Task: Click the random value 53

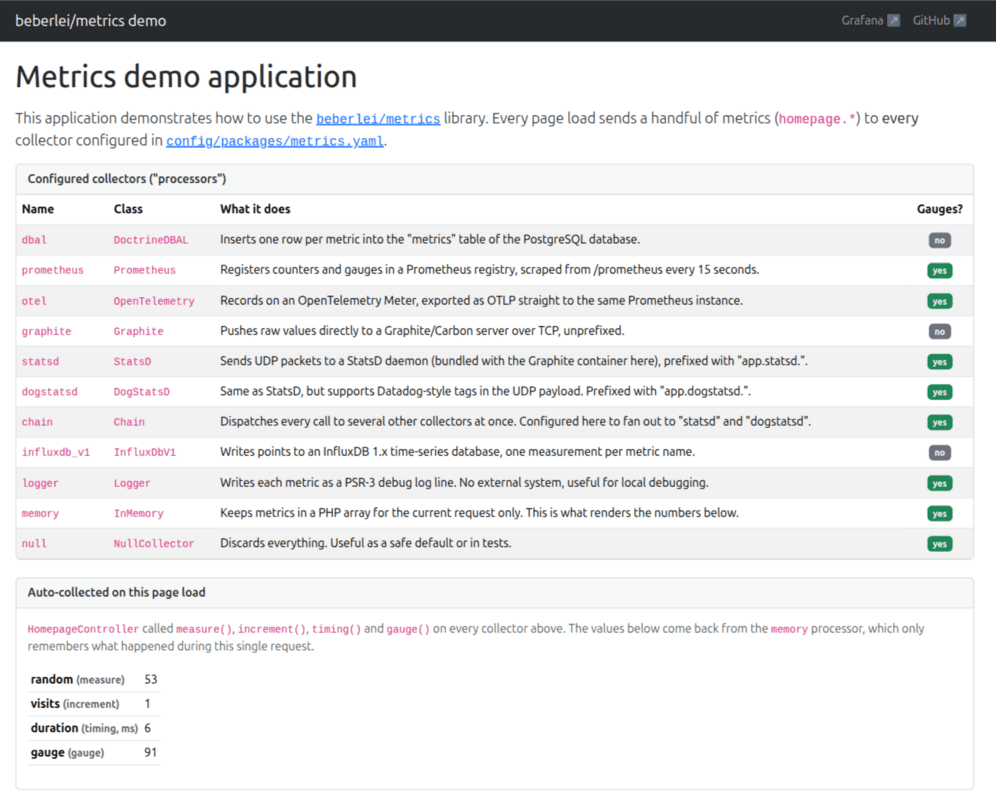Action: point(151,680)
